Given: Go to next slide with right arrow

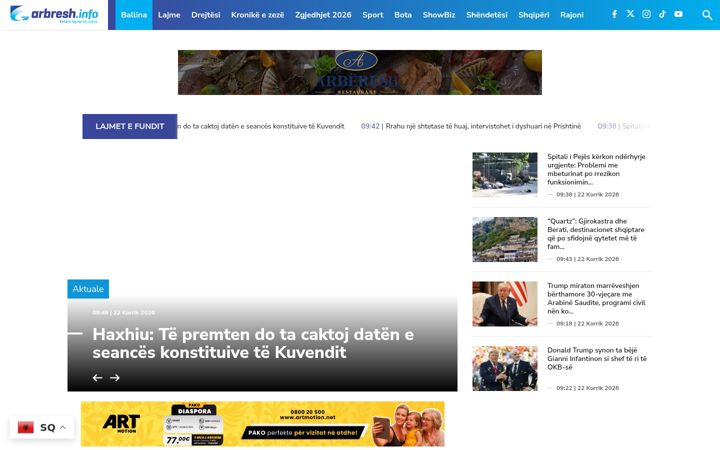Looking at the screenshot, I should tap(115, 377).
